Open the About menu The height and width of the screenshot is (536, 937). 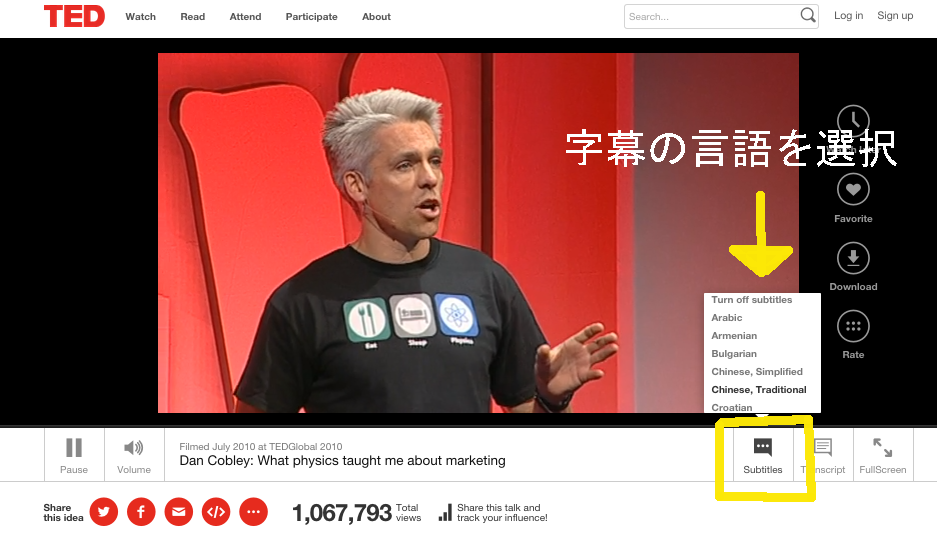(x=376, y=17)
